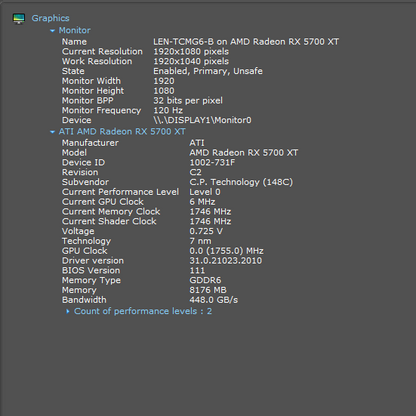Image resolution: width=416 pixels, height=416 pixels.
Task: Collapse the Monitor section arrow
Action: [52, 31]
